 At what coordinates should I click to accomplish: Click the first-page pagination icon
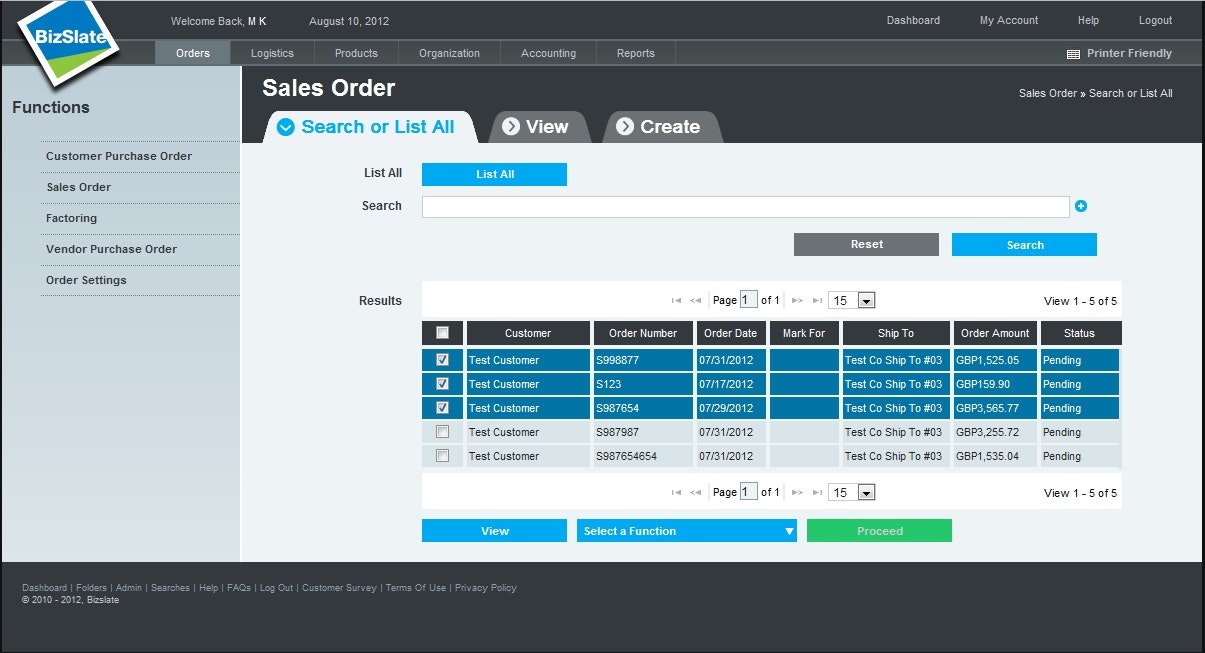coord(678,300)
